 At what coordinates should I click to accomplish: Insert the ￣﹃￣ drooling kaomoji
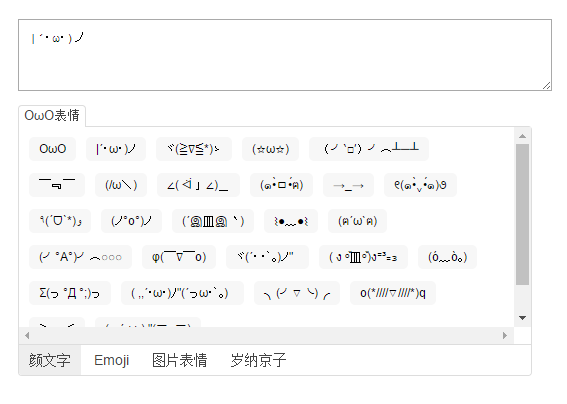pyautogui.click(x=57, y=185)
